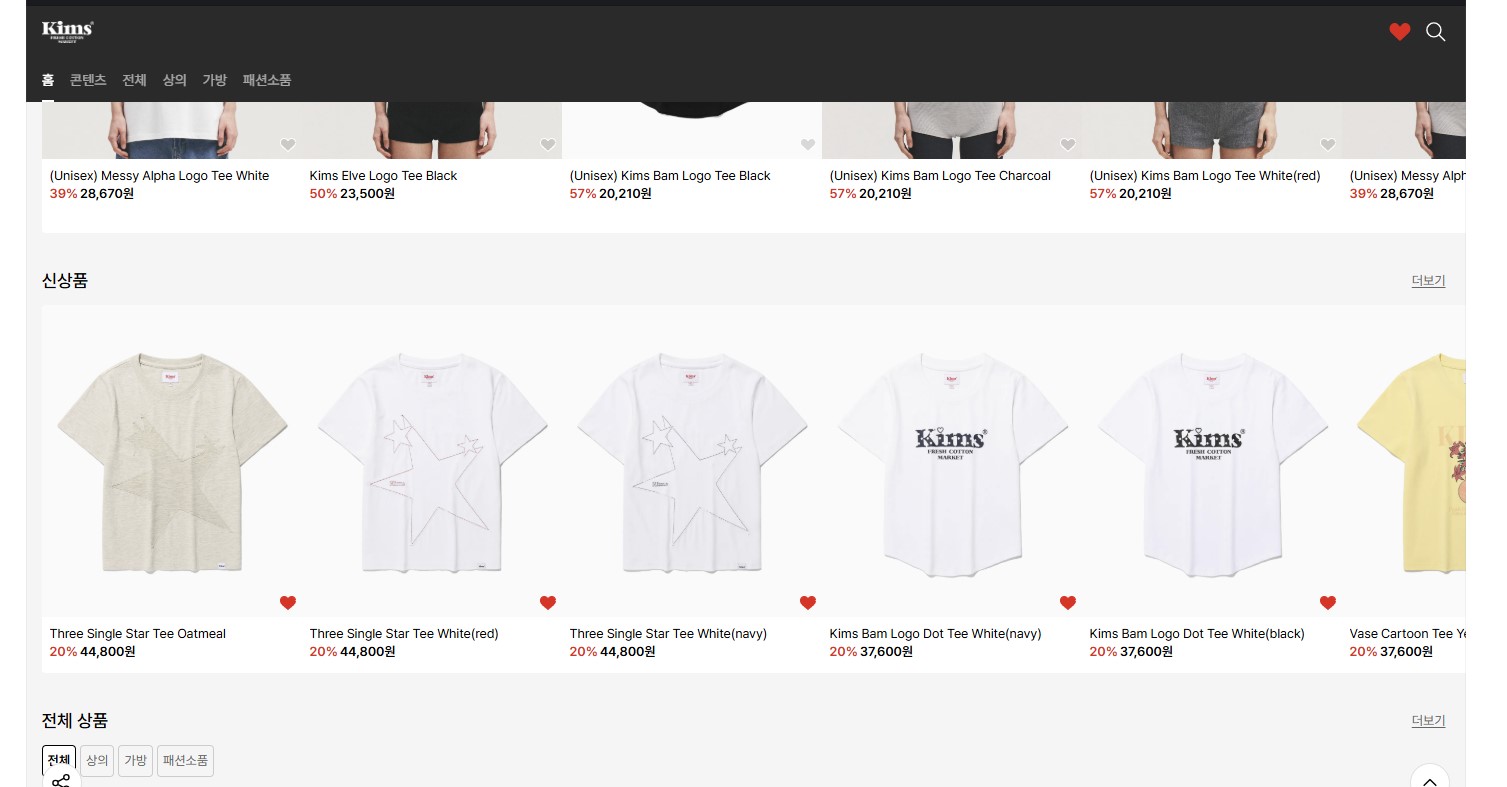Like the Kims Elve Logo Tee Black

pyautogui.click(x=548, y=144)
